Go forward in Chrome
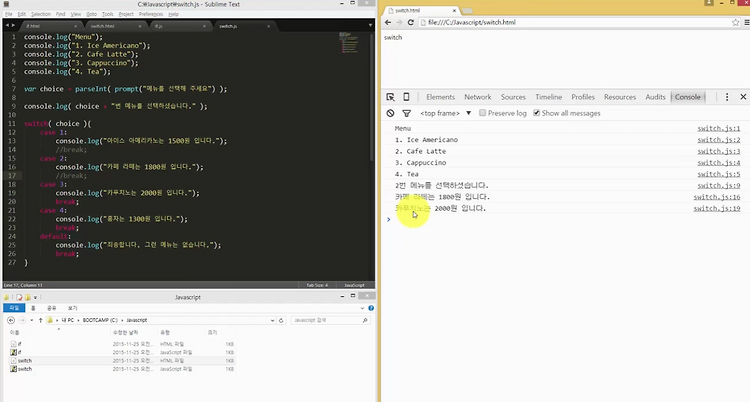The height and width of the screenshot is (402, 750). click(399, 22)
